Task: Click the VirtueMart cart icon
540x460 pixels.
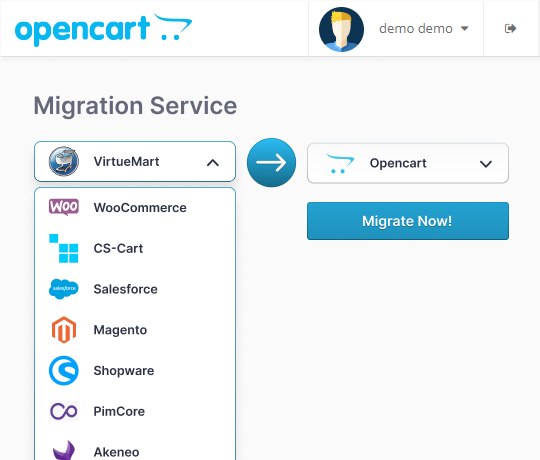Action: [x=64, y=161]
